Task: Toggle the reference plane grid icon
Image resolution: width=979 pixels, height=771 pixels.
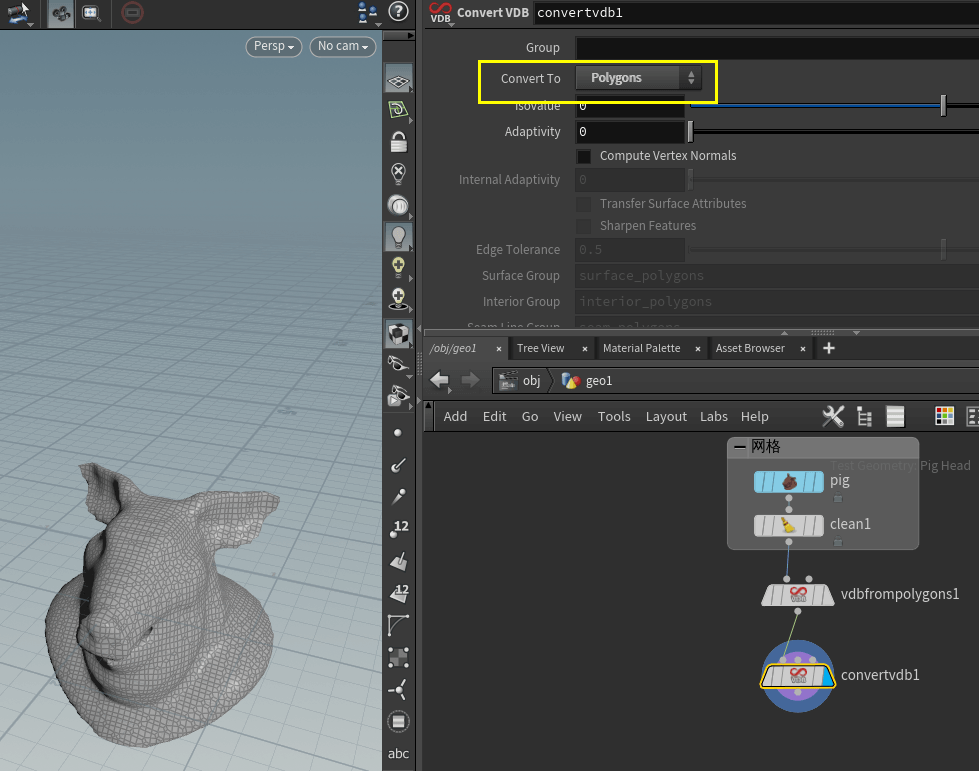Action: 398,80
